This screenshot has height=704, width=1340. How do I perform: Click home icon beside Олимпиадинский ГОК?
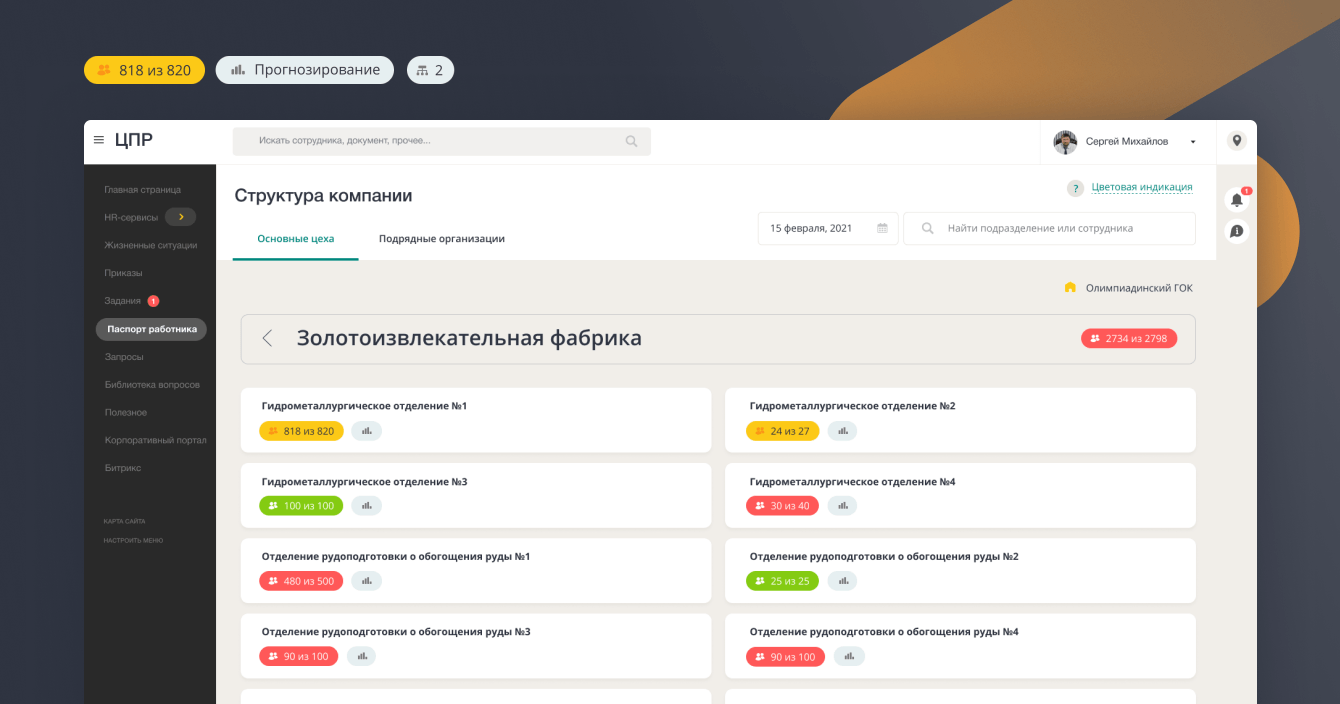[x=1070, y=288]
